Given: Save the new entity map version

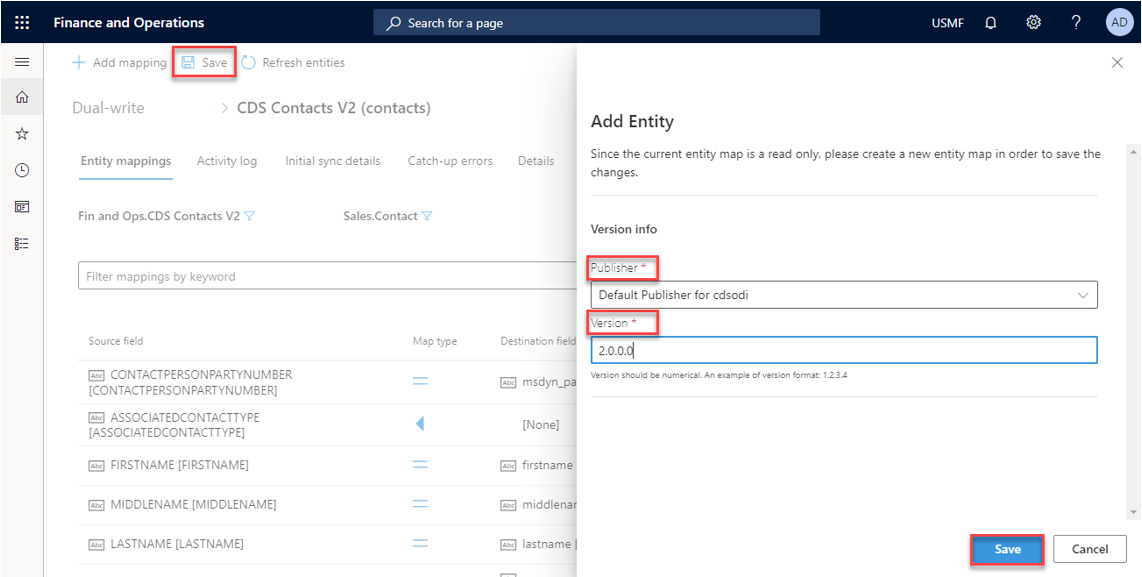Looking at the screenshot, I should [1006, 549].
